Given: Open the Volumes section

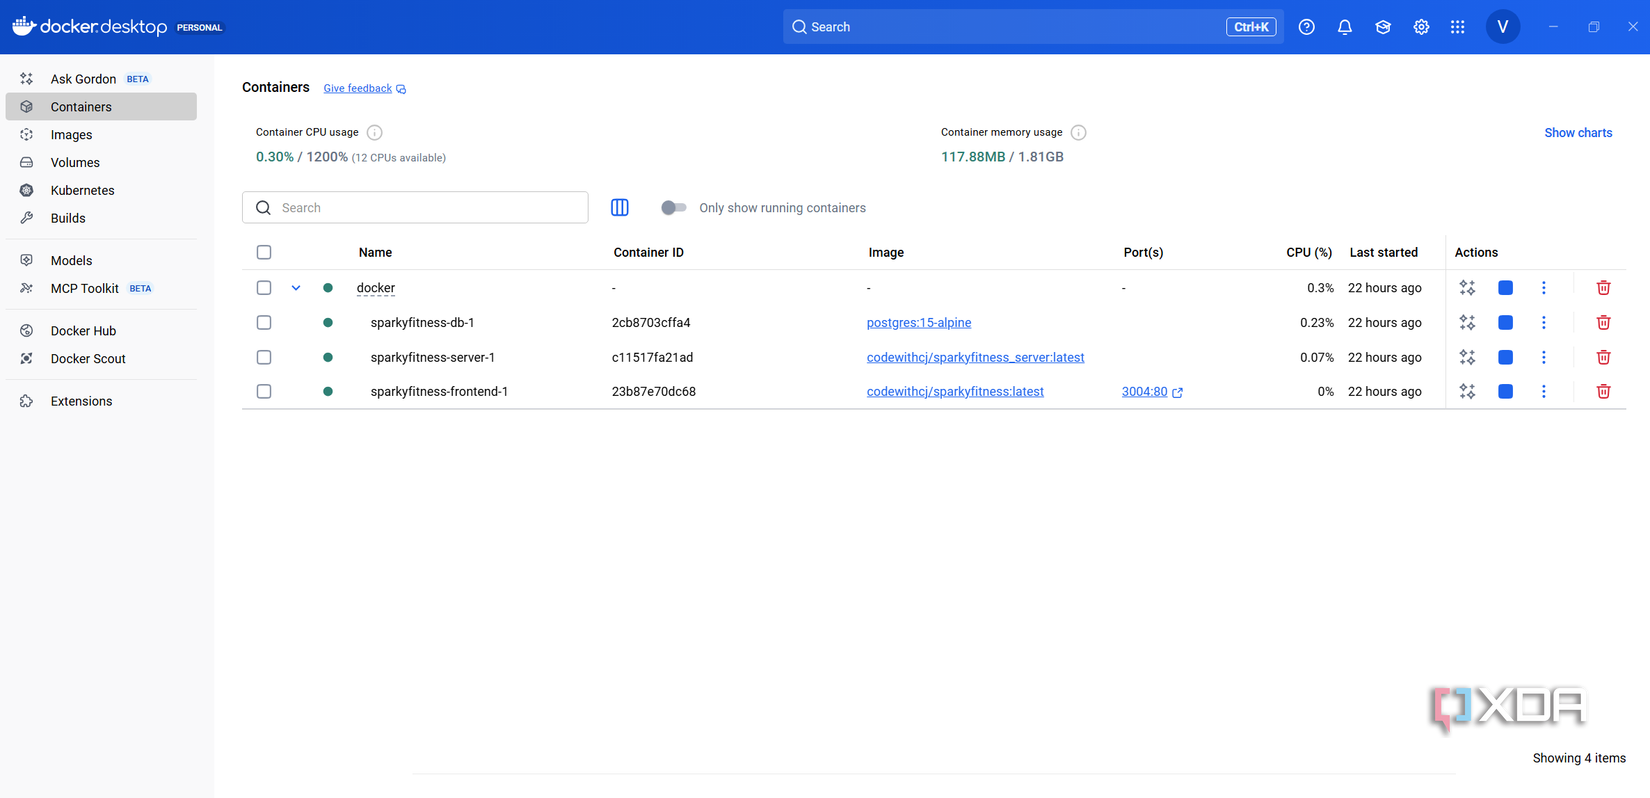Looking at the screenshot, I should click(x=75, y=163).
